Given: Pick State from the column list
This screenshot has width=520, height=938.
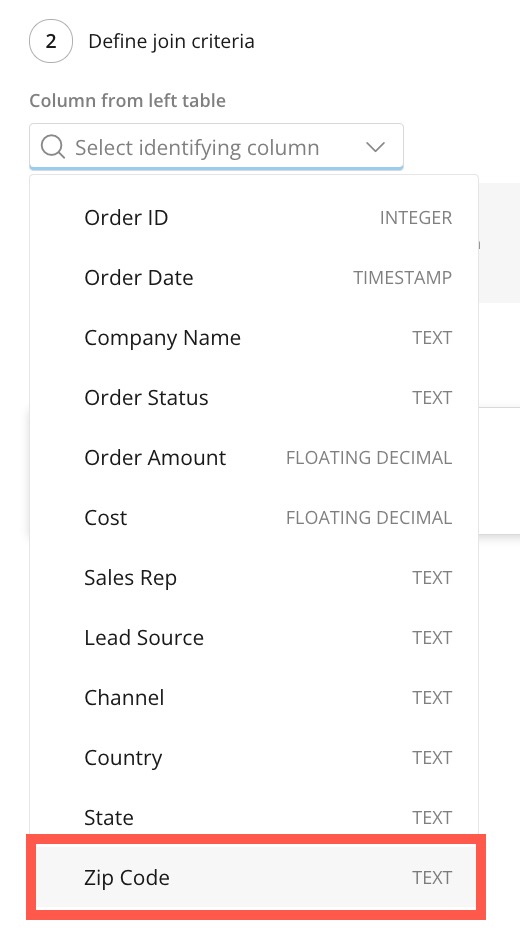Looking at the screenshot, I should pos(254,817).
